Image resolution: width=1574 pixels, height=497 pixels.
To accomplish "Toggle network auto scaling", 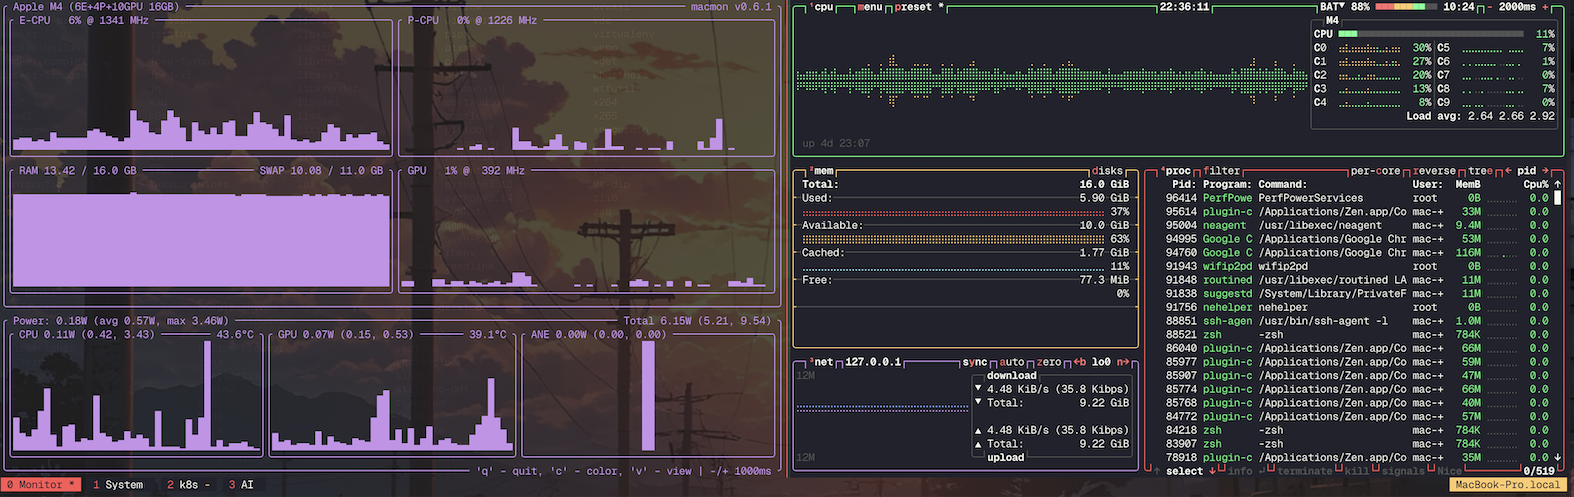I will click(x=1011, y=362).
